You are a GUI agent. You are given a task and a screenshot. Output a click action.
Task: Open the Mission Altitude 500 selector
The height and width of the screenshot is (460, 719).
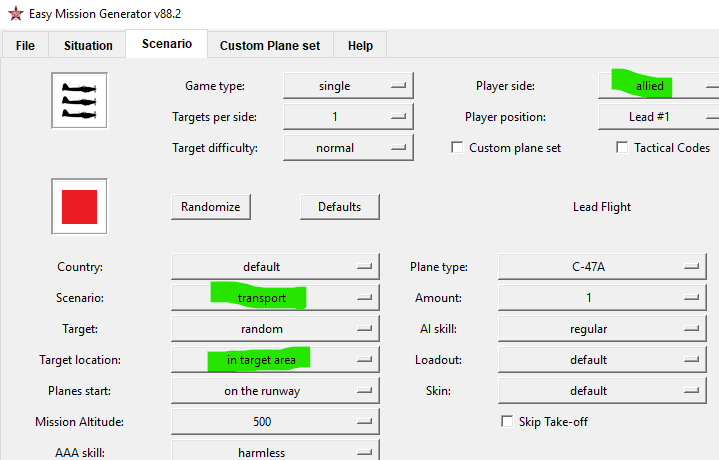pos(275,421)
